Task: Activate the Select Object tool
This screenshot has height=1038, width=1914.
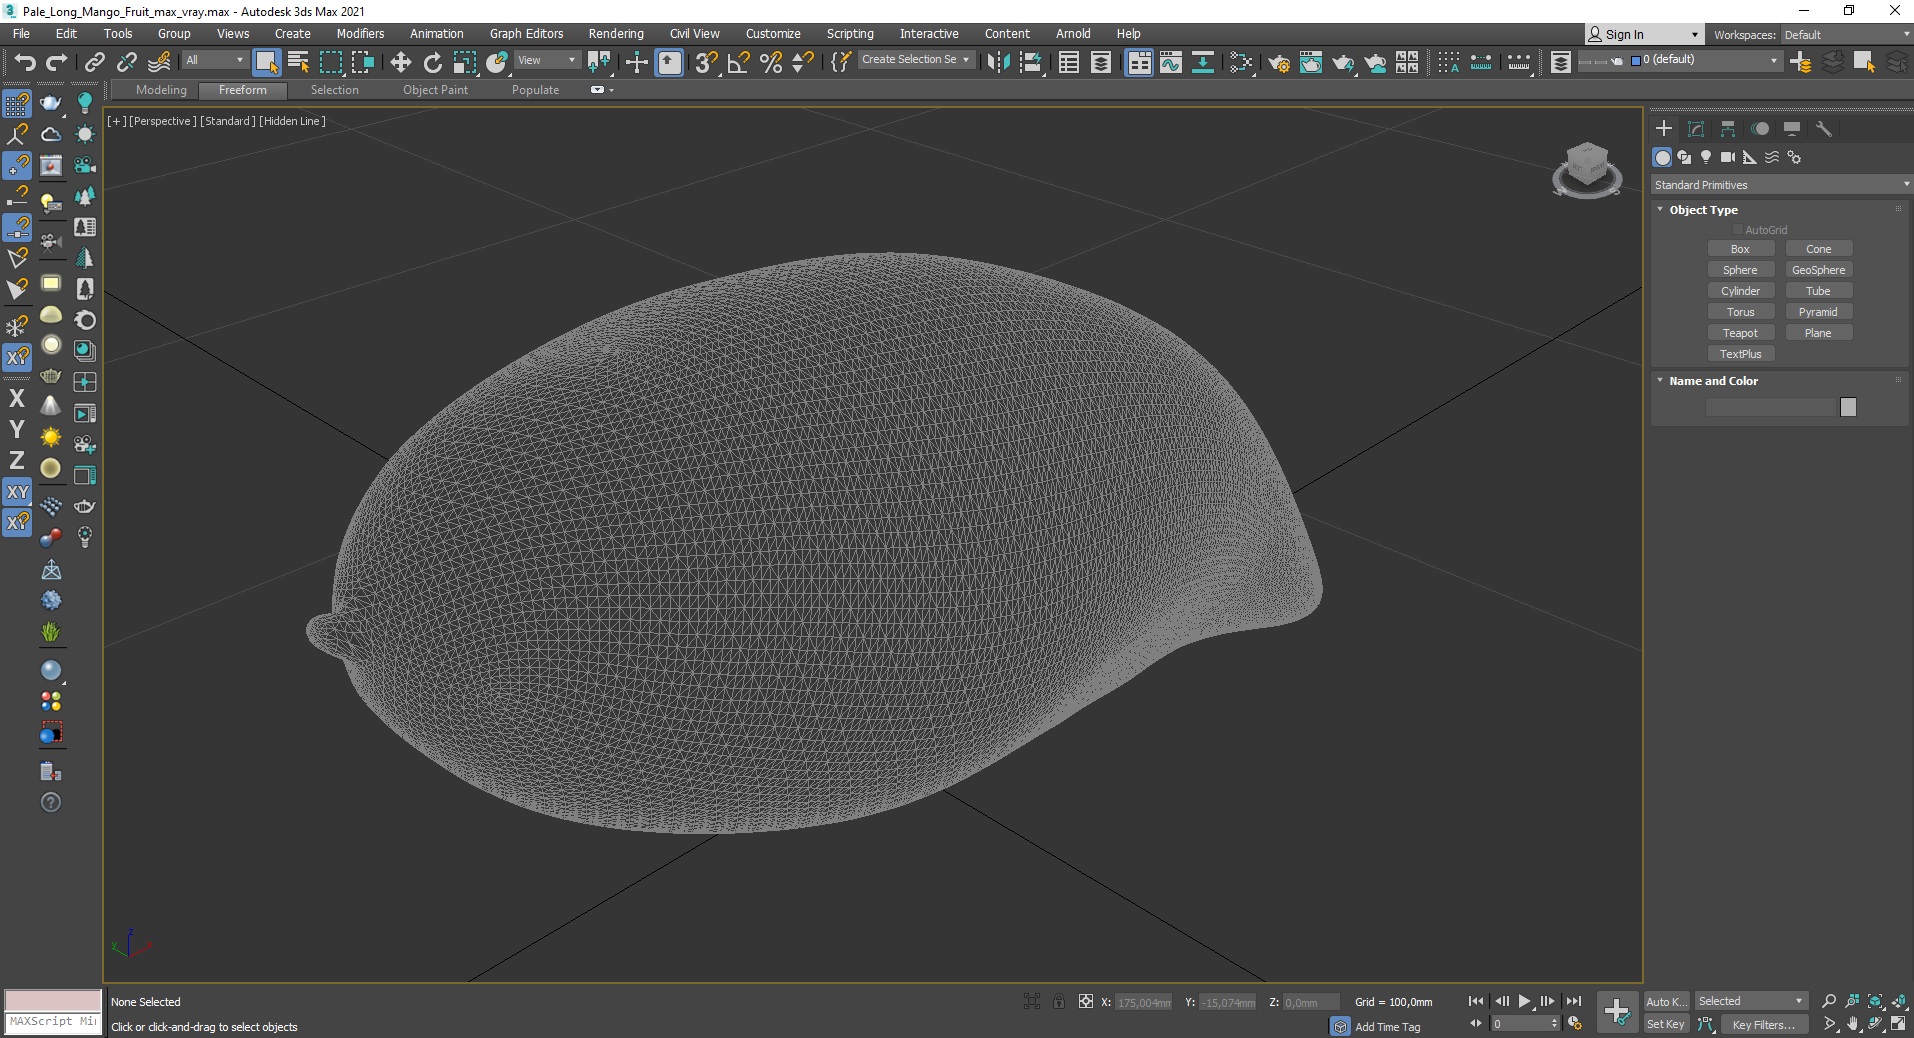Action: [x=266, y=62]
